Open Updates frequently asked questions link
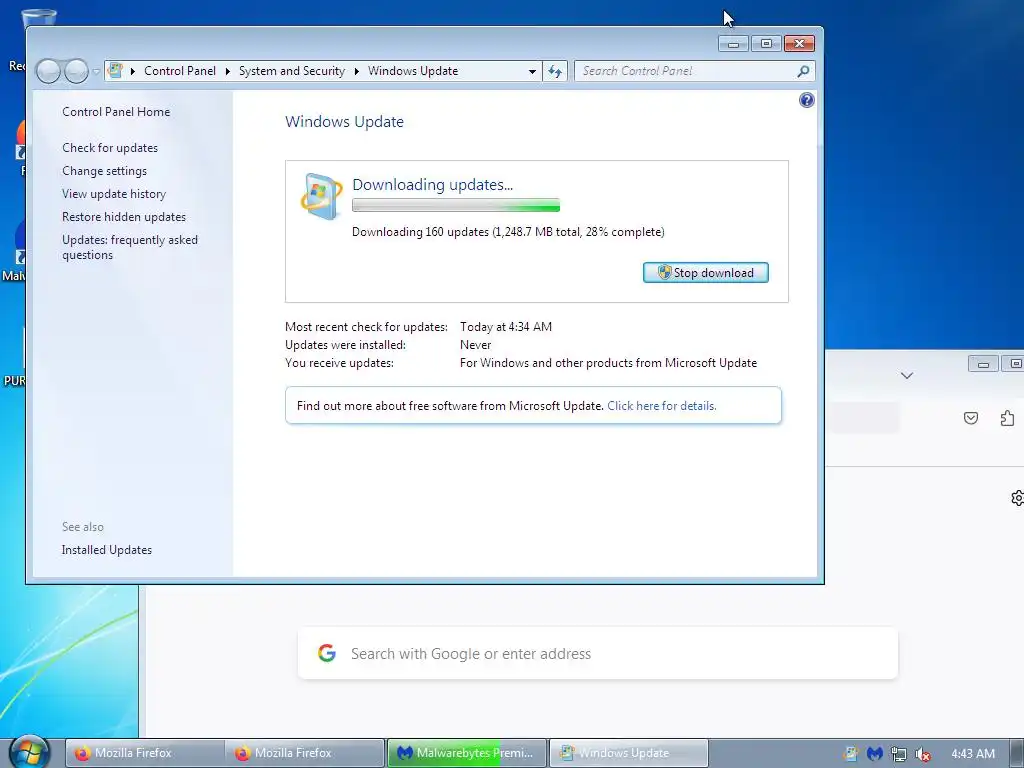The image size is (1024, 768). pos(130,247)
